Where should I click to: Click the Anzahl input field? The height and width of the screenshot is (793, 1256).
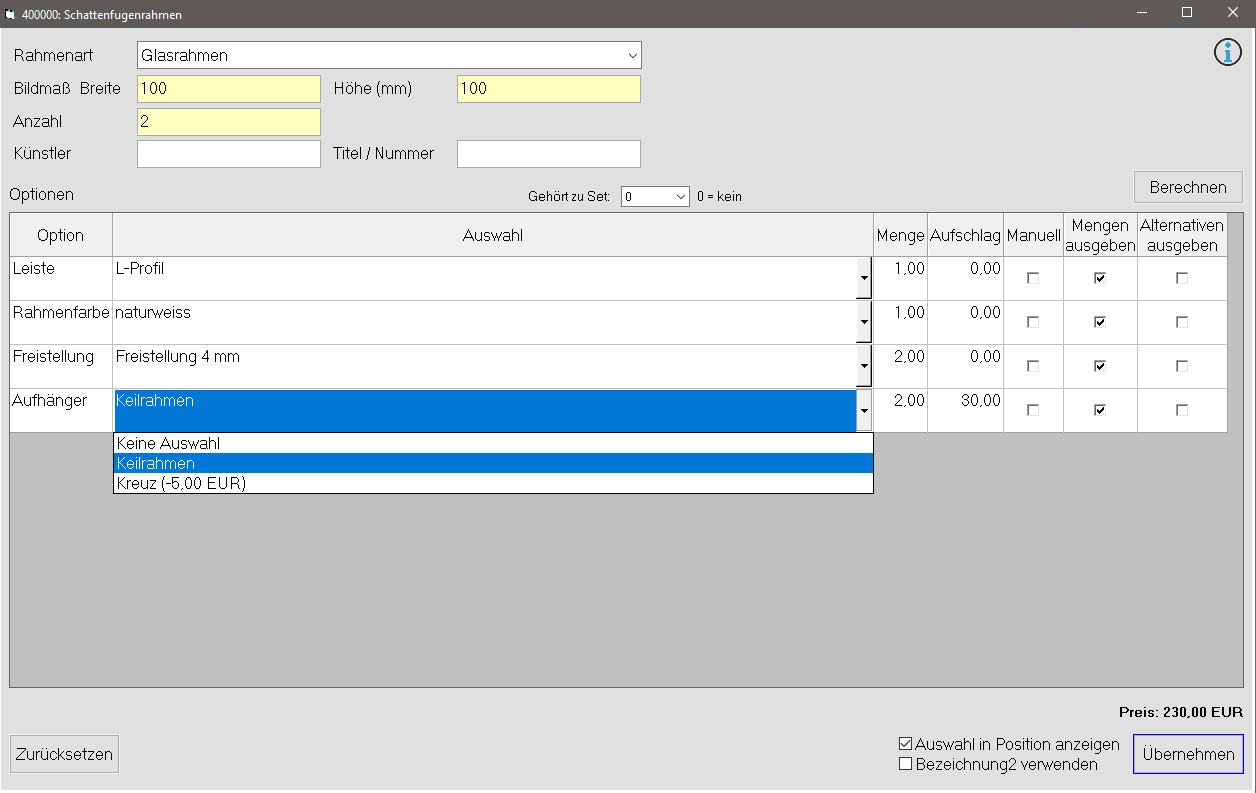tap(228, 122)
